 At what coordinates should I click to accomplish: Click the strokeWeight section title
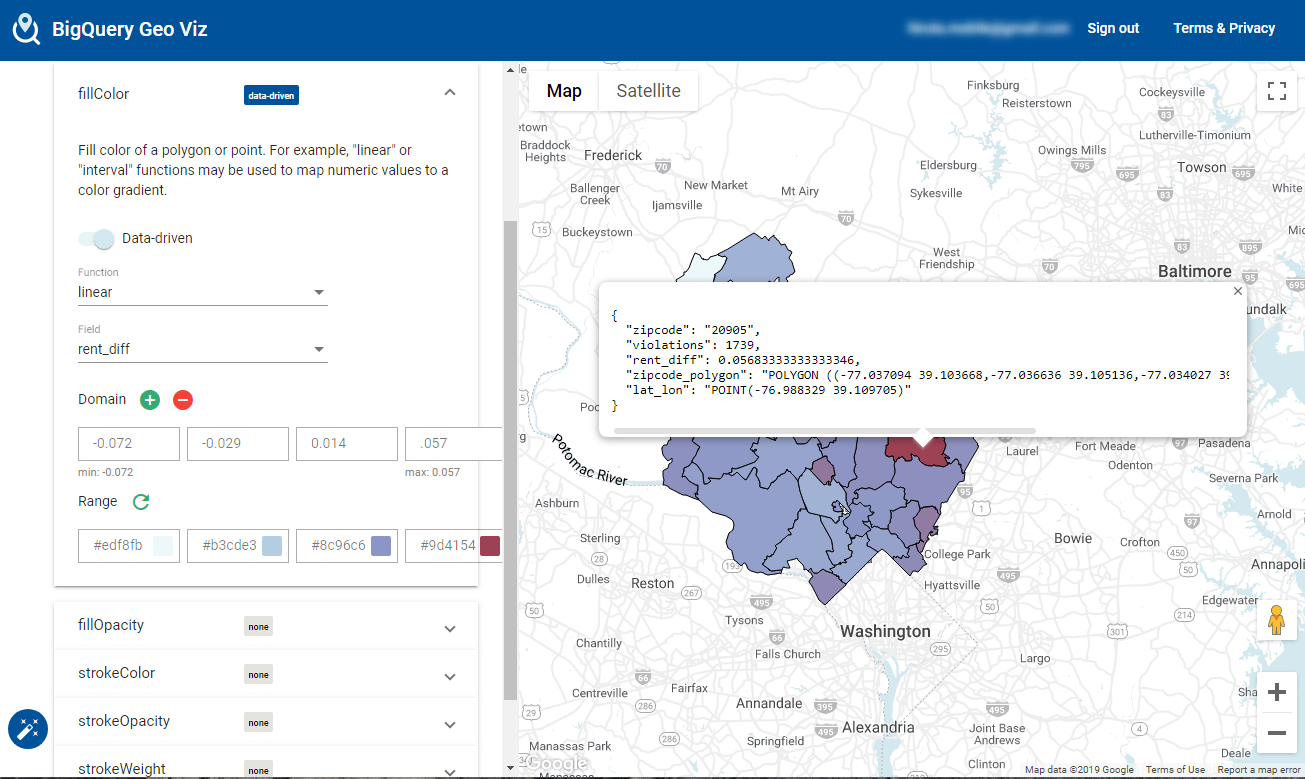[122, 769]
